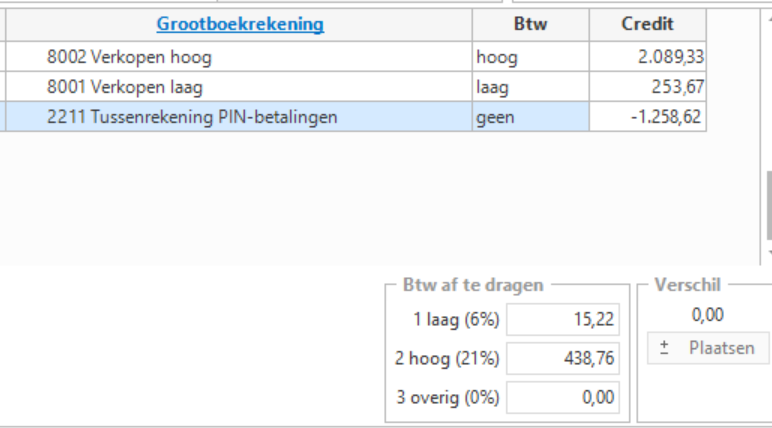772x428 pixels.
Task: Open the Btw cell showing hoog
Action: pyautogui.click(x=530, y=57)
